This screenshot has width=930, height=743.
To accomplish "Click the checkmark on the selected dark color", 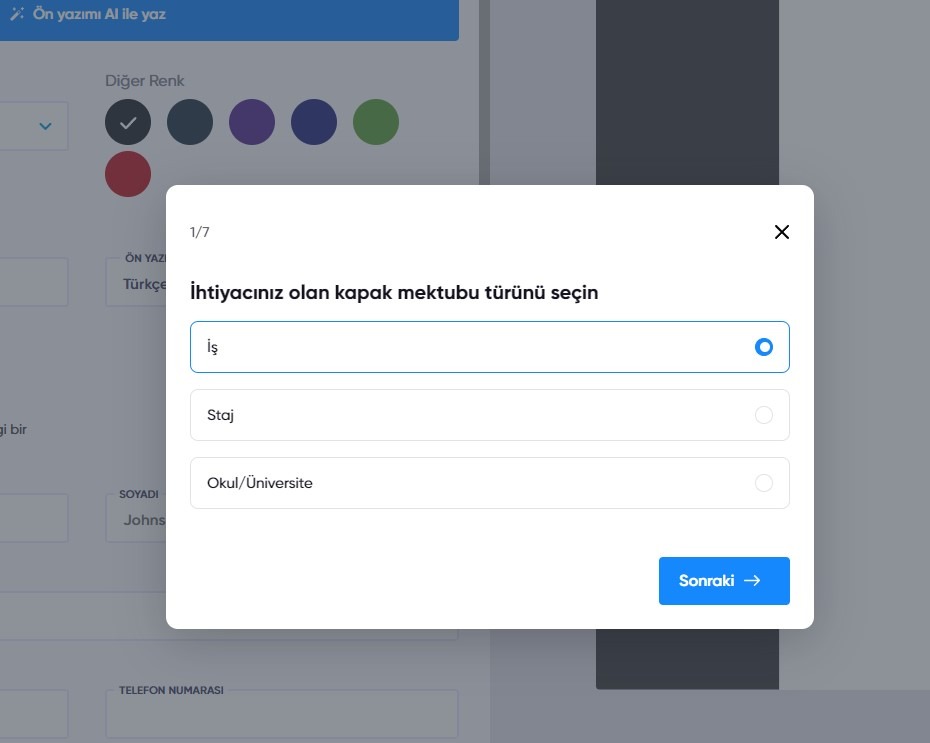I will [x=128, y=121].
